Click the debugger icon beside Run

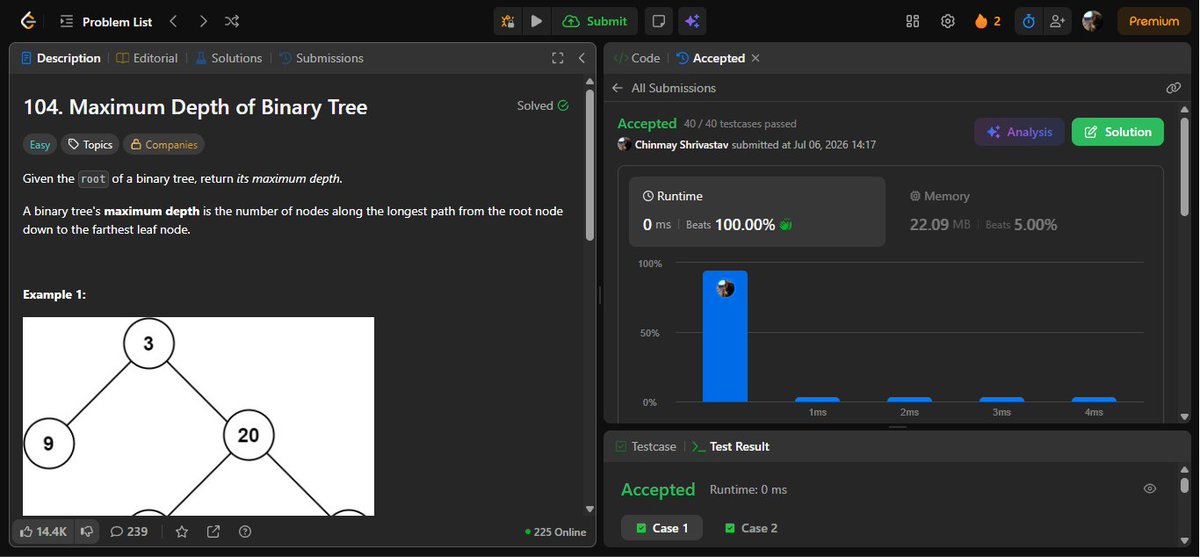508,20
